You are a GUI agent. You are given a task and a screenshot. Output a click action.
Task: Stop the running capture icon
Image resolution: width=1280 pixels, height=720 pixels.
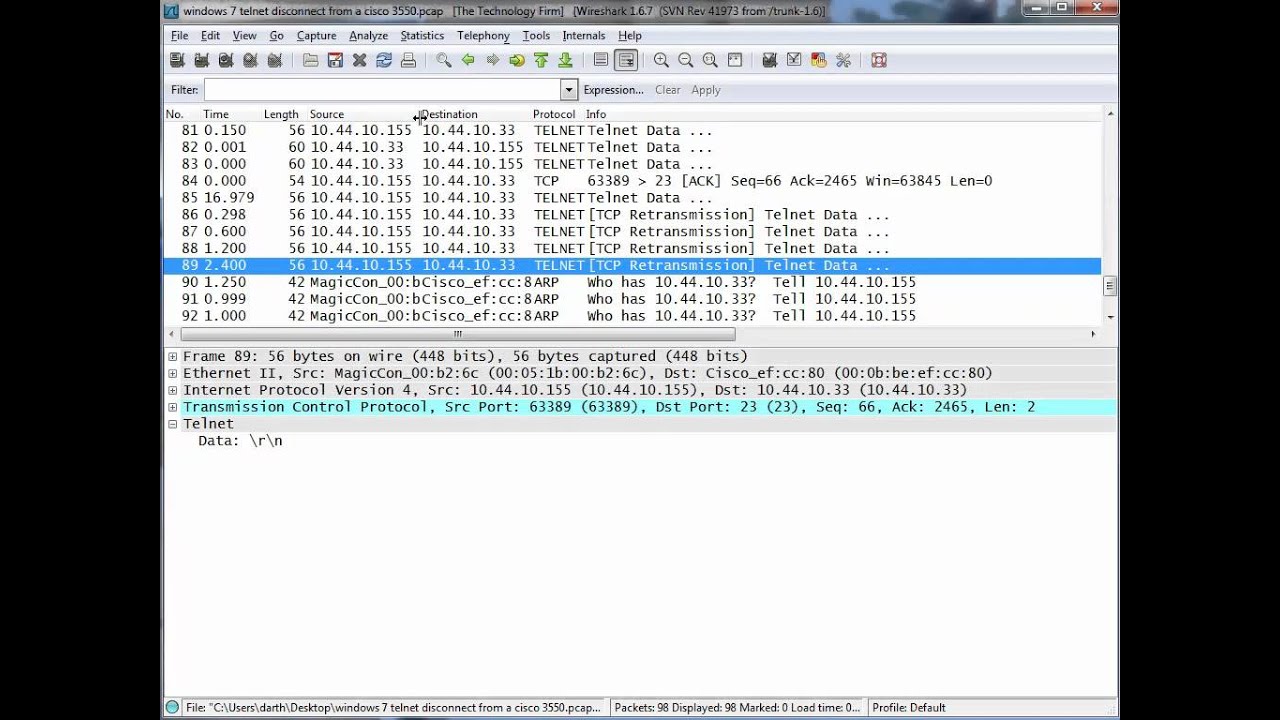[250, 60]
